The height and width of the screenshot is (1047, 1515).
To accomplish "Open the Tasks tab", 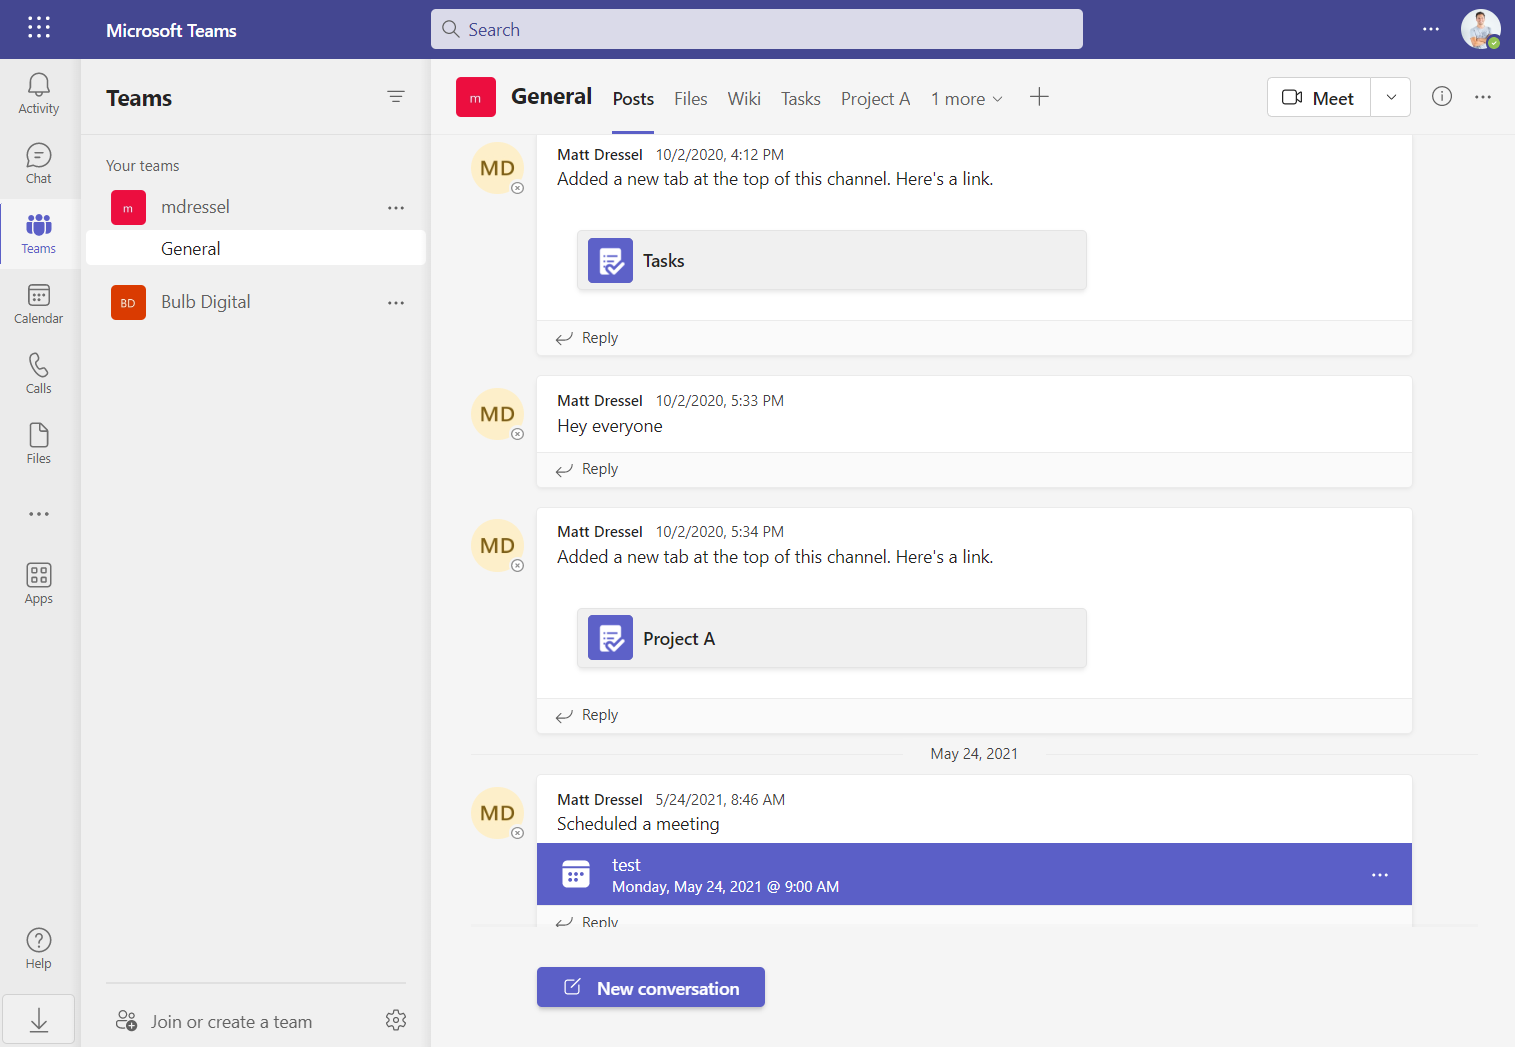I will click(801, 99).
